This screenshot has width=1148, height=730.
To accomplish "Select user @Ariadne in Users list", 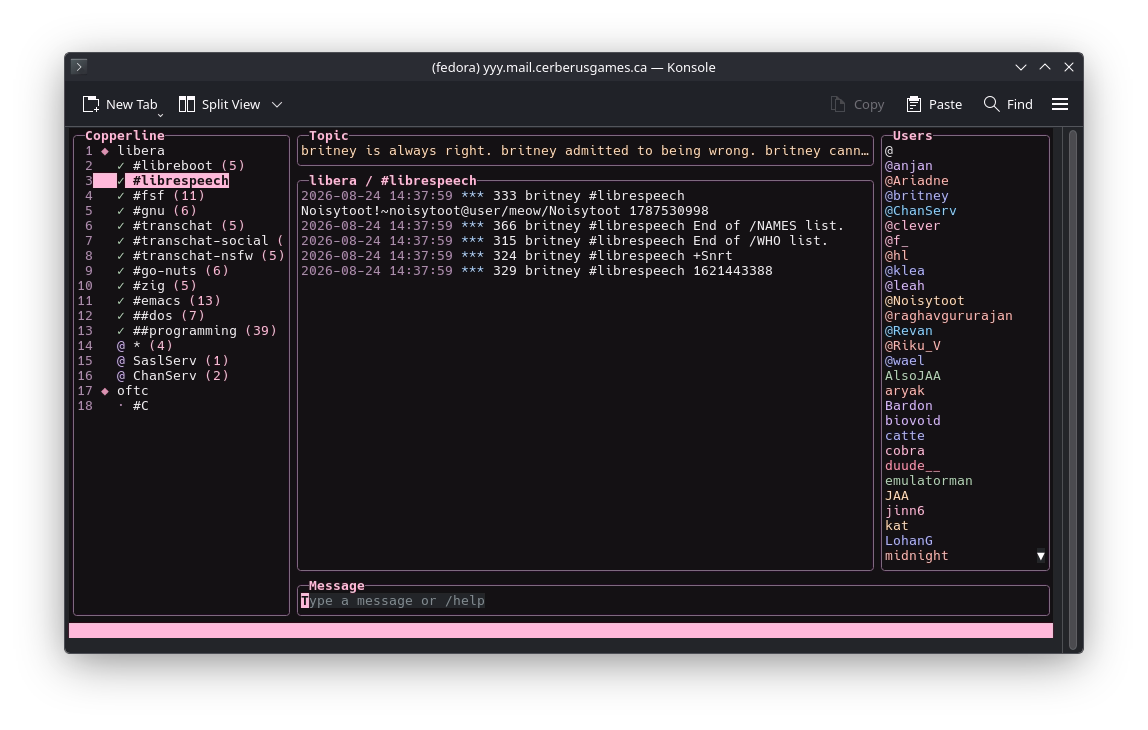I will pos(917,181).
